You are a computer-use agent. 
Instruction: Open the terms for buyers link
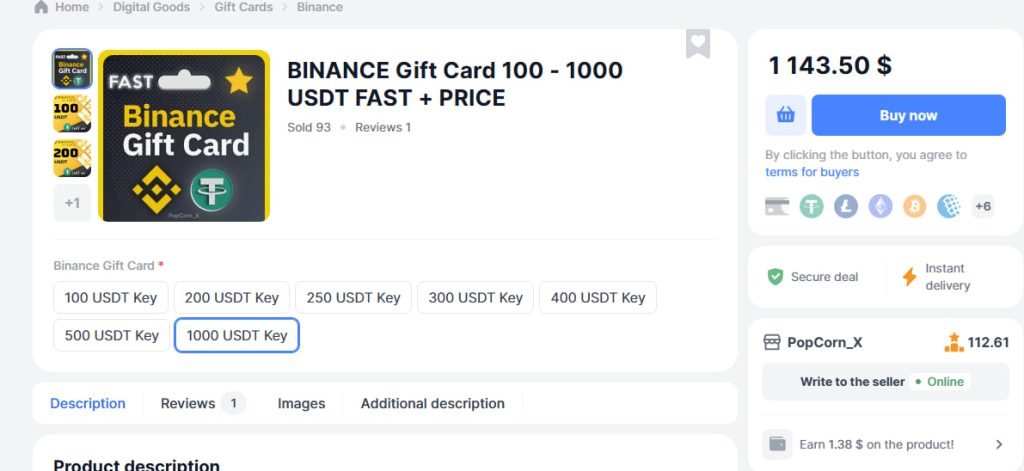click(x=812, y=172)
